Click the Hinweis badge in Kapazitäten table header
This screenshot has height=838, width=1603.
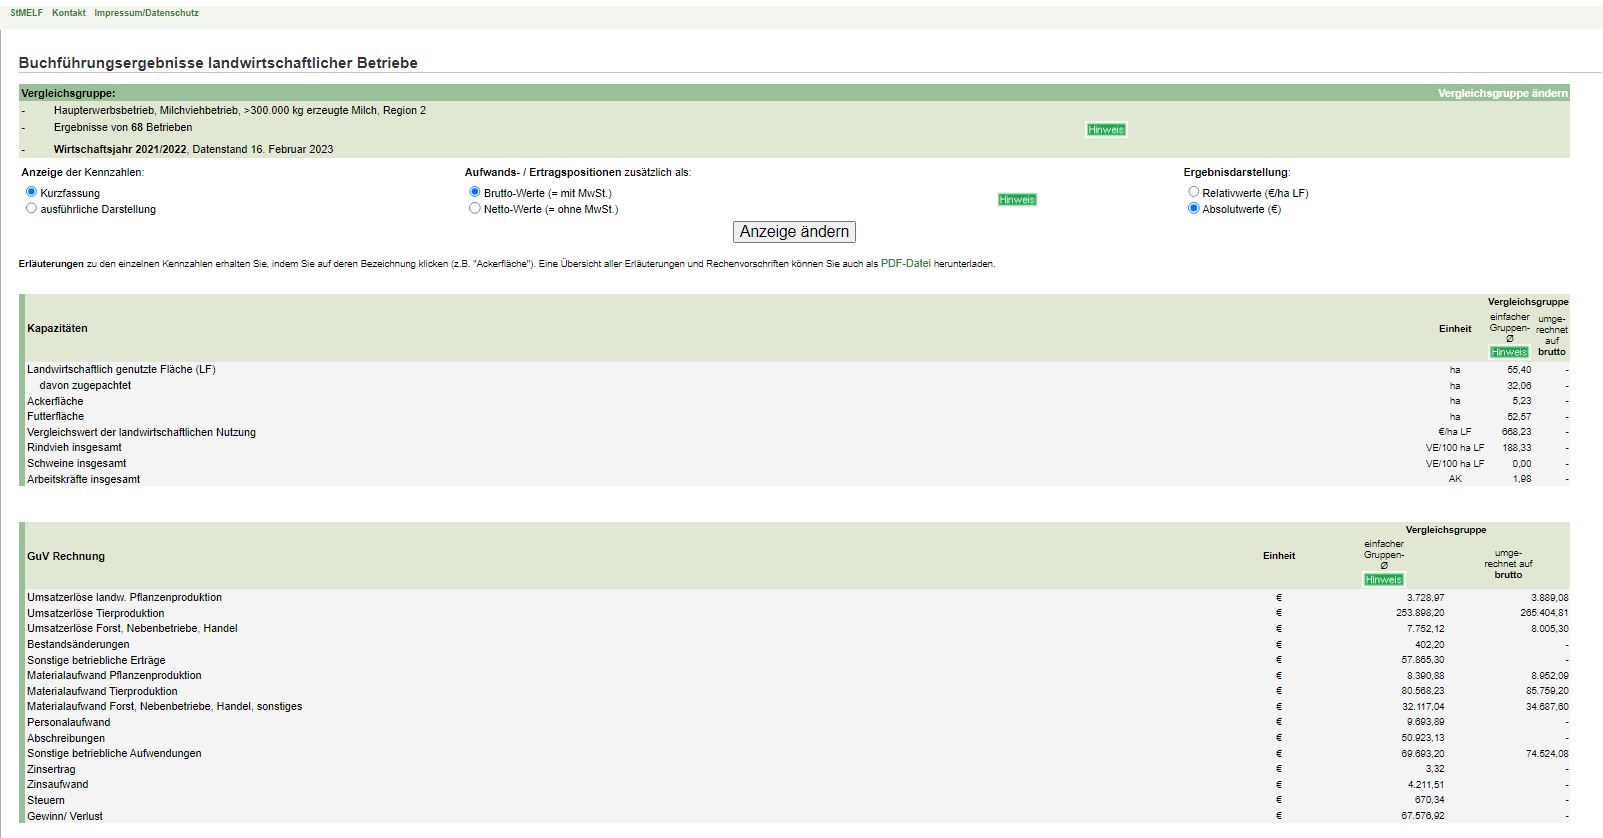tap(1508, 352)
